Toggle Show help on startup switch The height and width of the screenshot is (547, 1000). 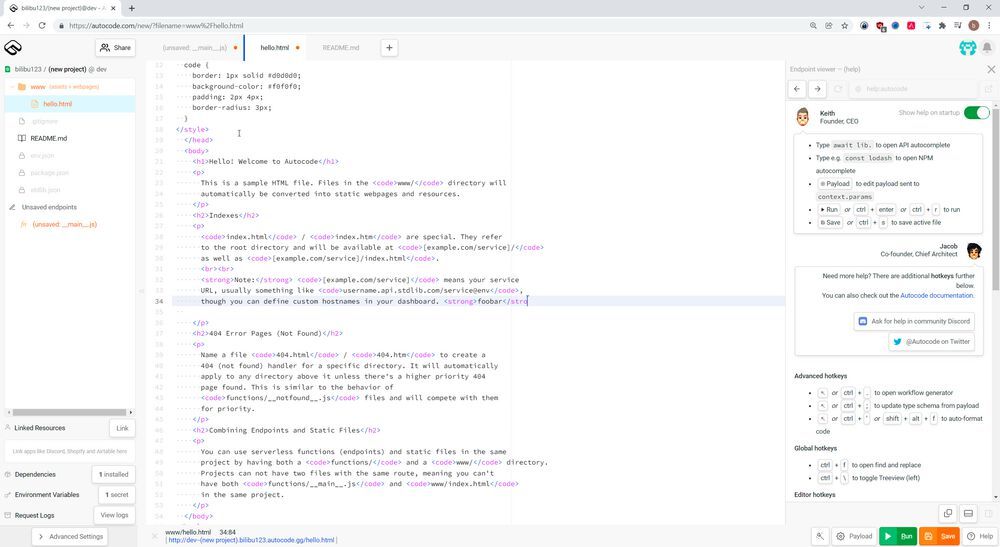[x=976, y=113]
